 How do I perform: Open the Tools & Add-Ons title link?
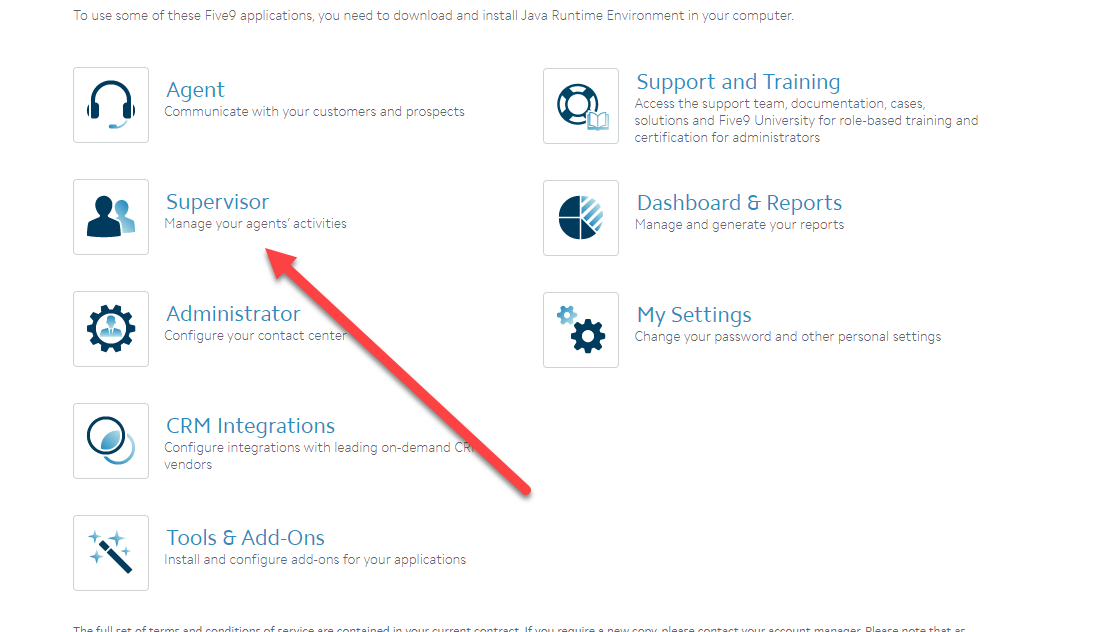click(245, 538)
